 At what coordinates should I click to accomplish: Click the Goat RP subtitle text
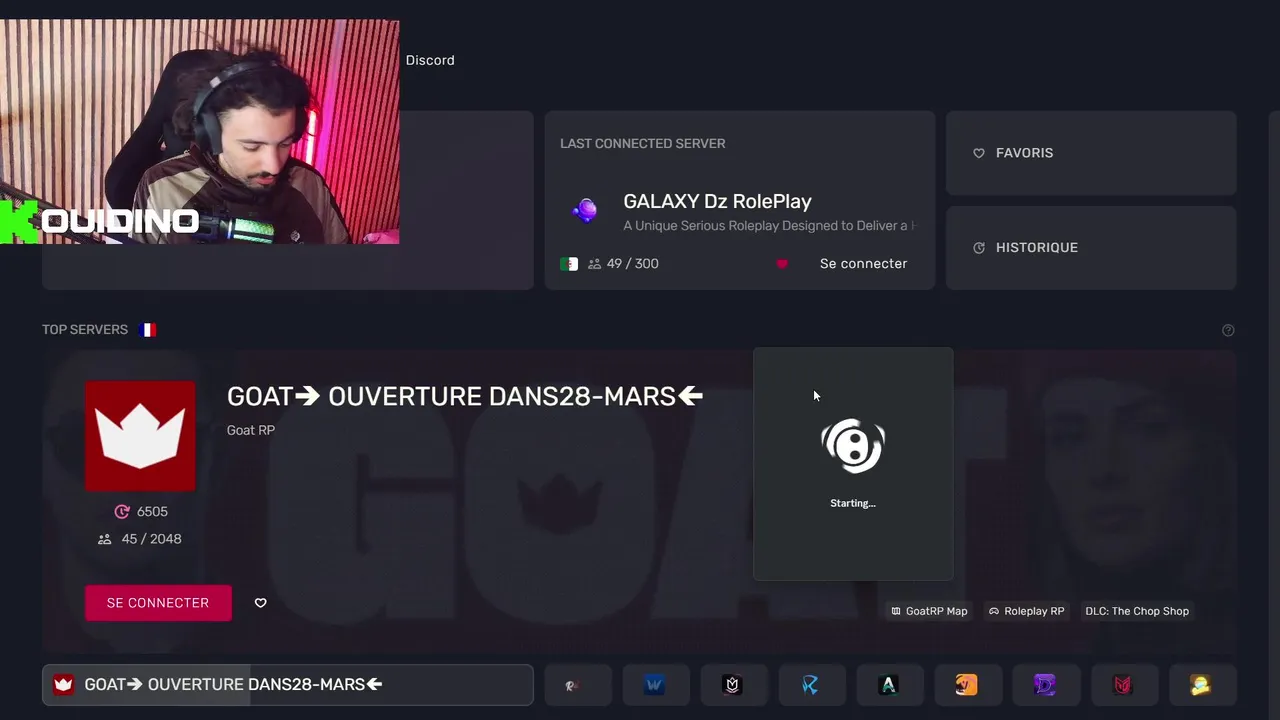click(251, 430)
